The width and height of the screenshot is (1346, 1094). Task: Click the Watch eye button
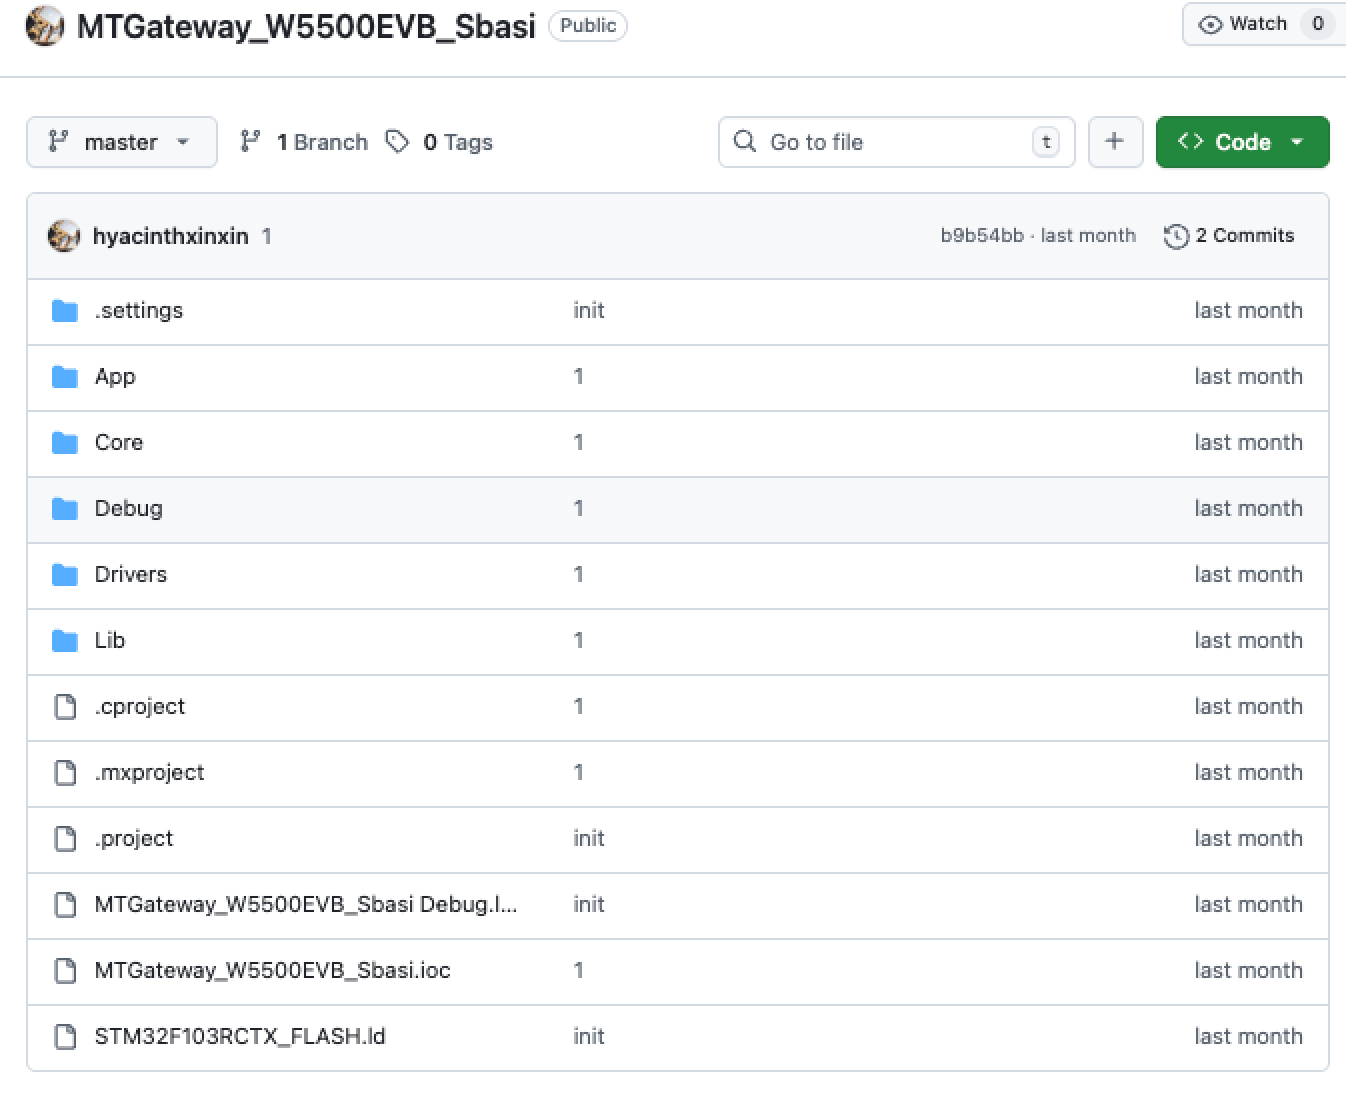coord(1243,24)
